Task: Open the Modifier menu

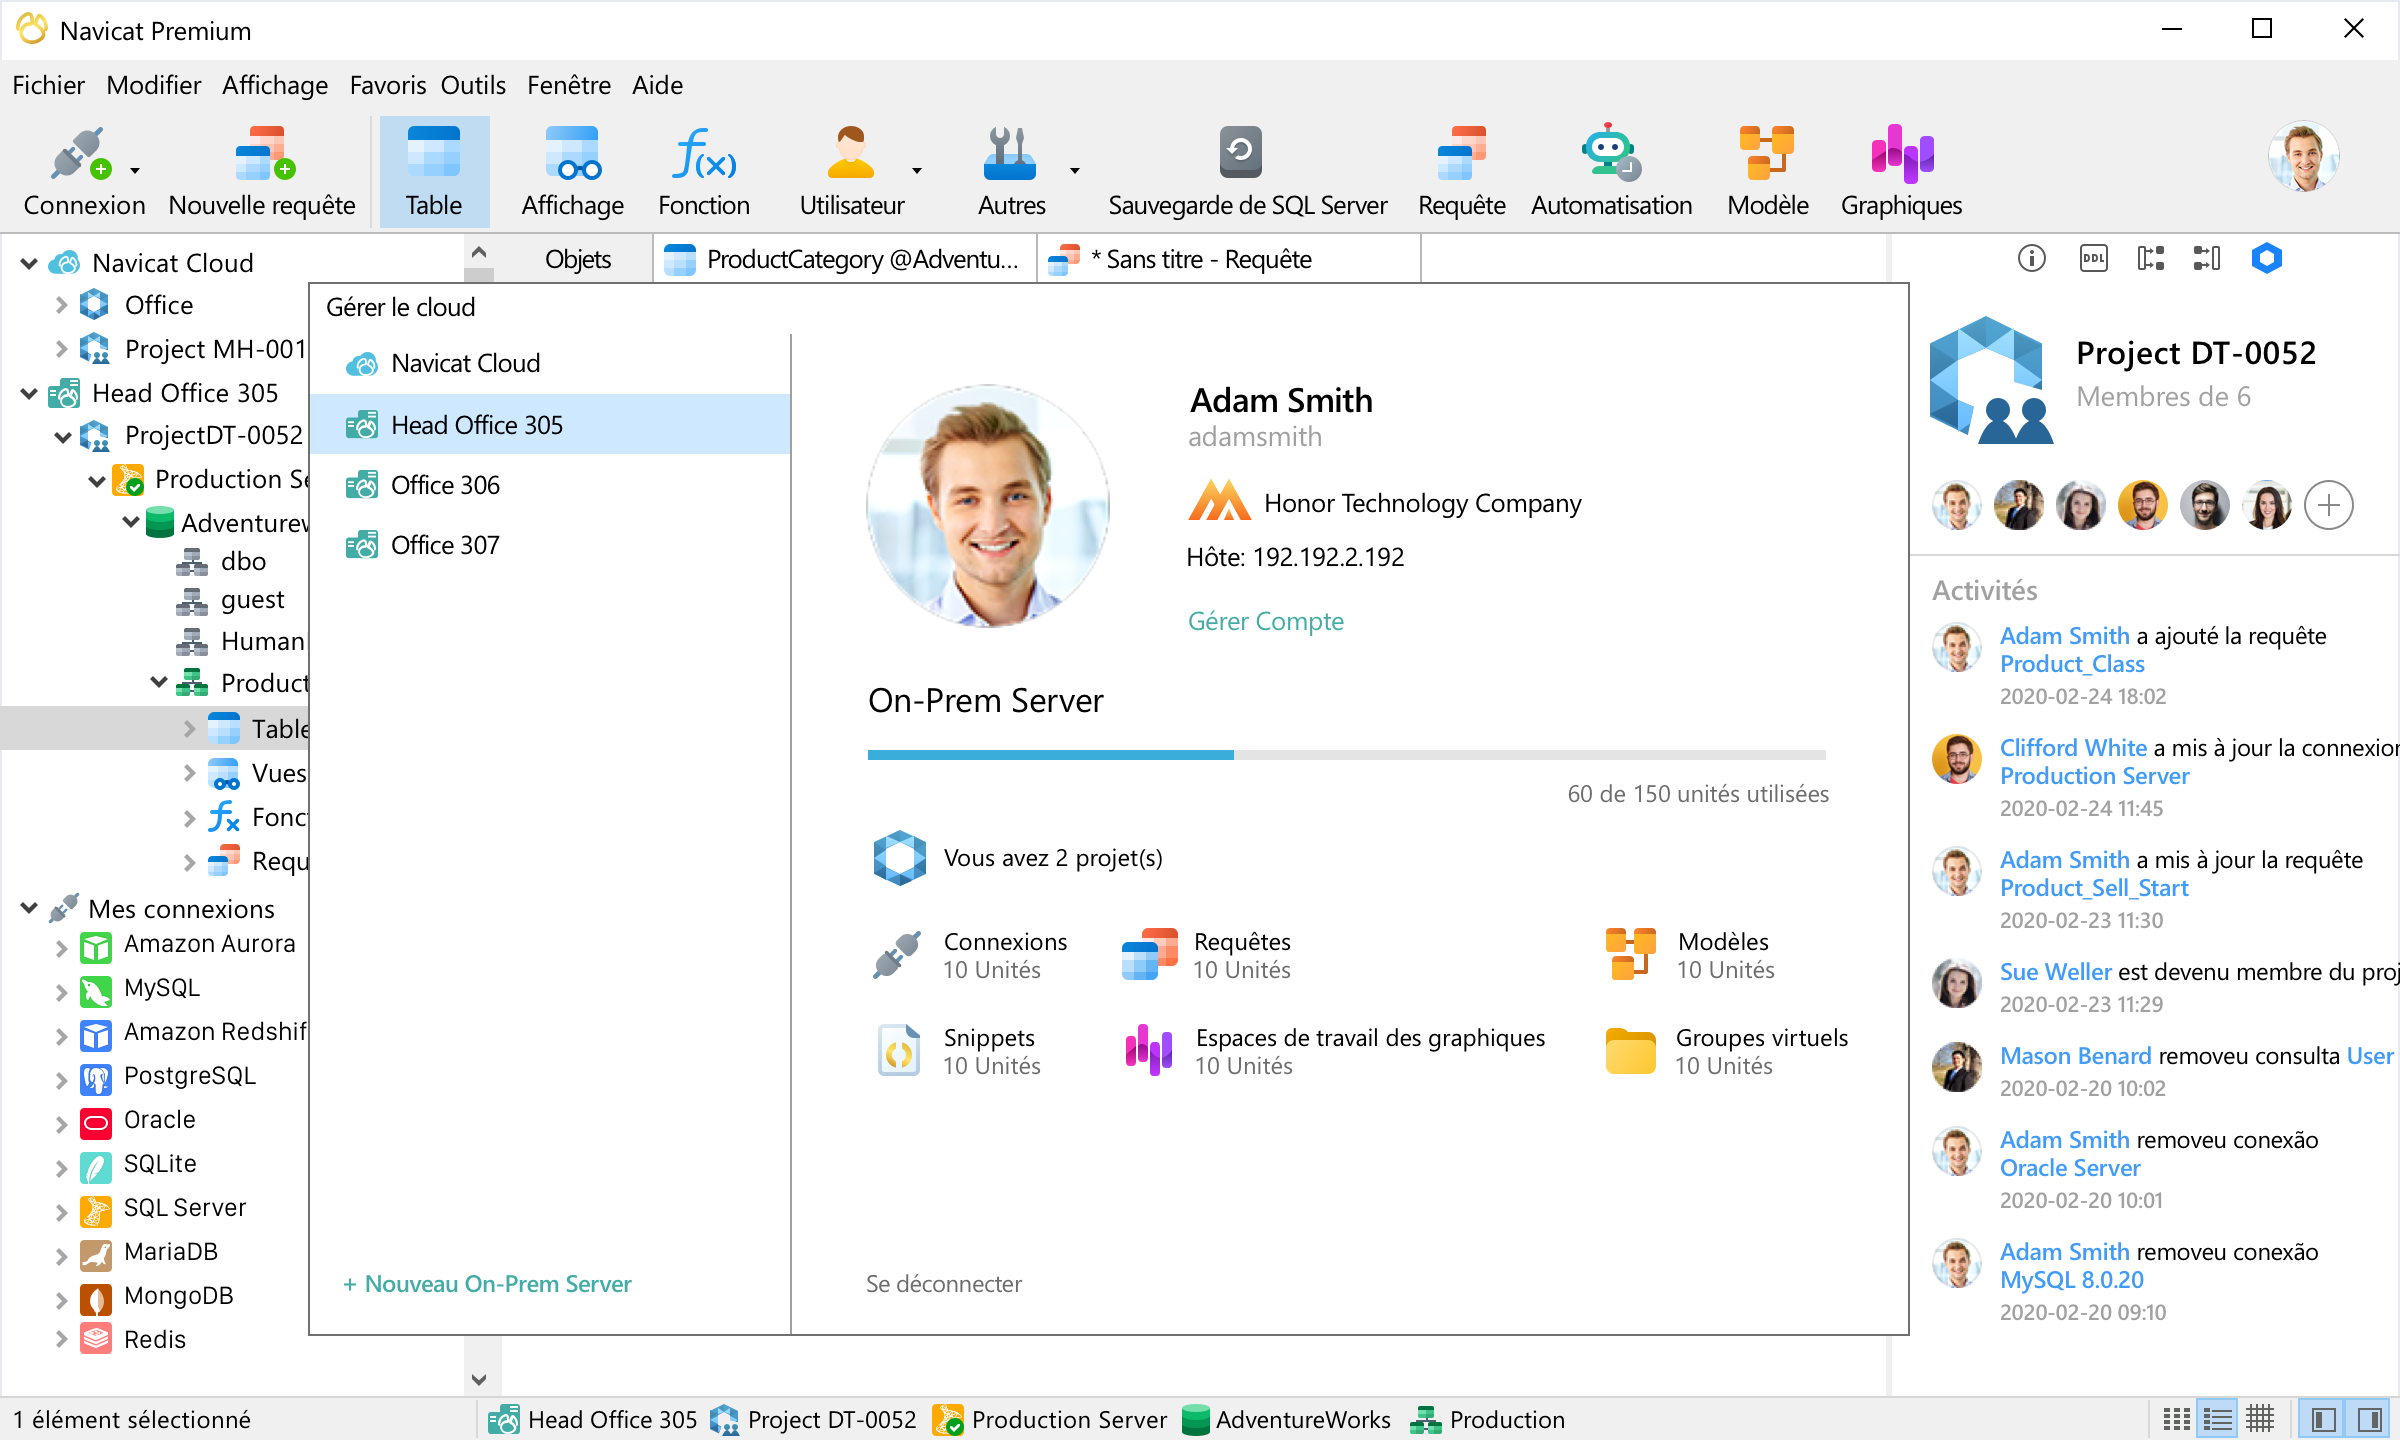Action: [x=153, y=85]
